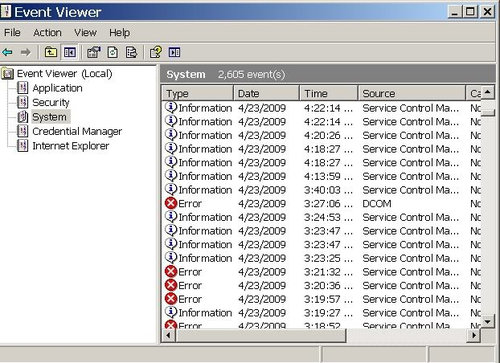This screenshot has width=500, height=363.
Task: Open the Help menu
Action: [x=119, y=33]
